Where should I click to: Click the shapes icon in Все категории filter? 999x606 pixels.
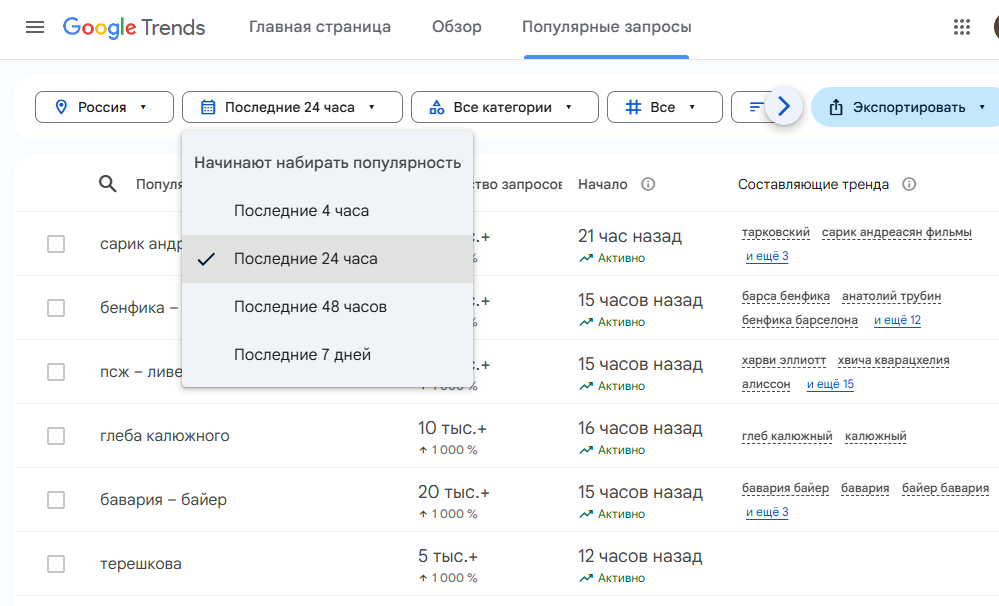coord(436,107)
